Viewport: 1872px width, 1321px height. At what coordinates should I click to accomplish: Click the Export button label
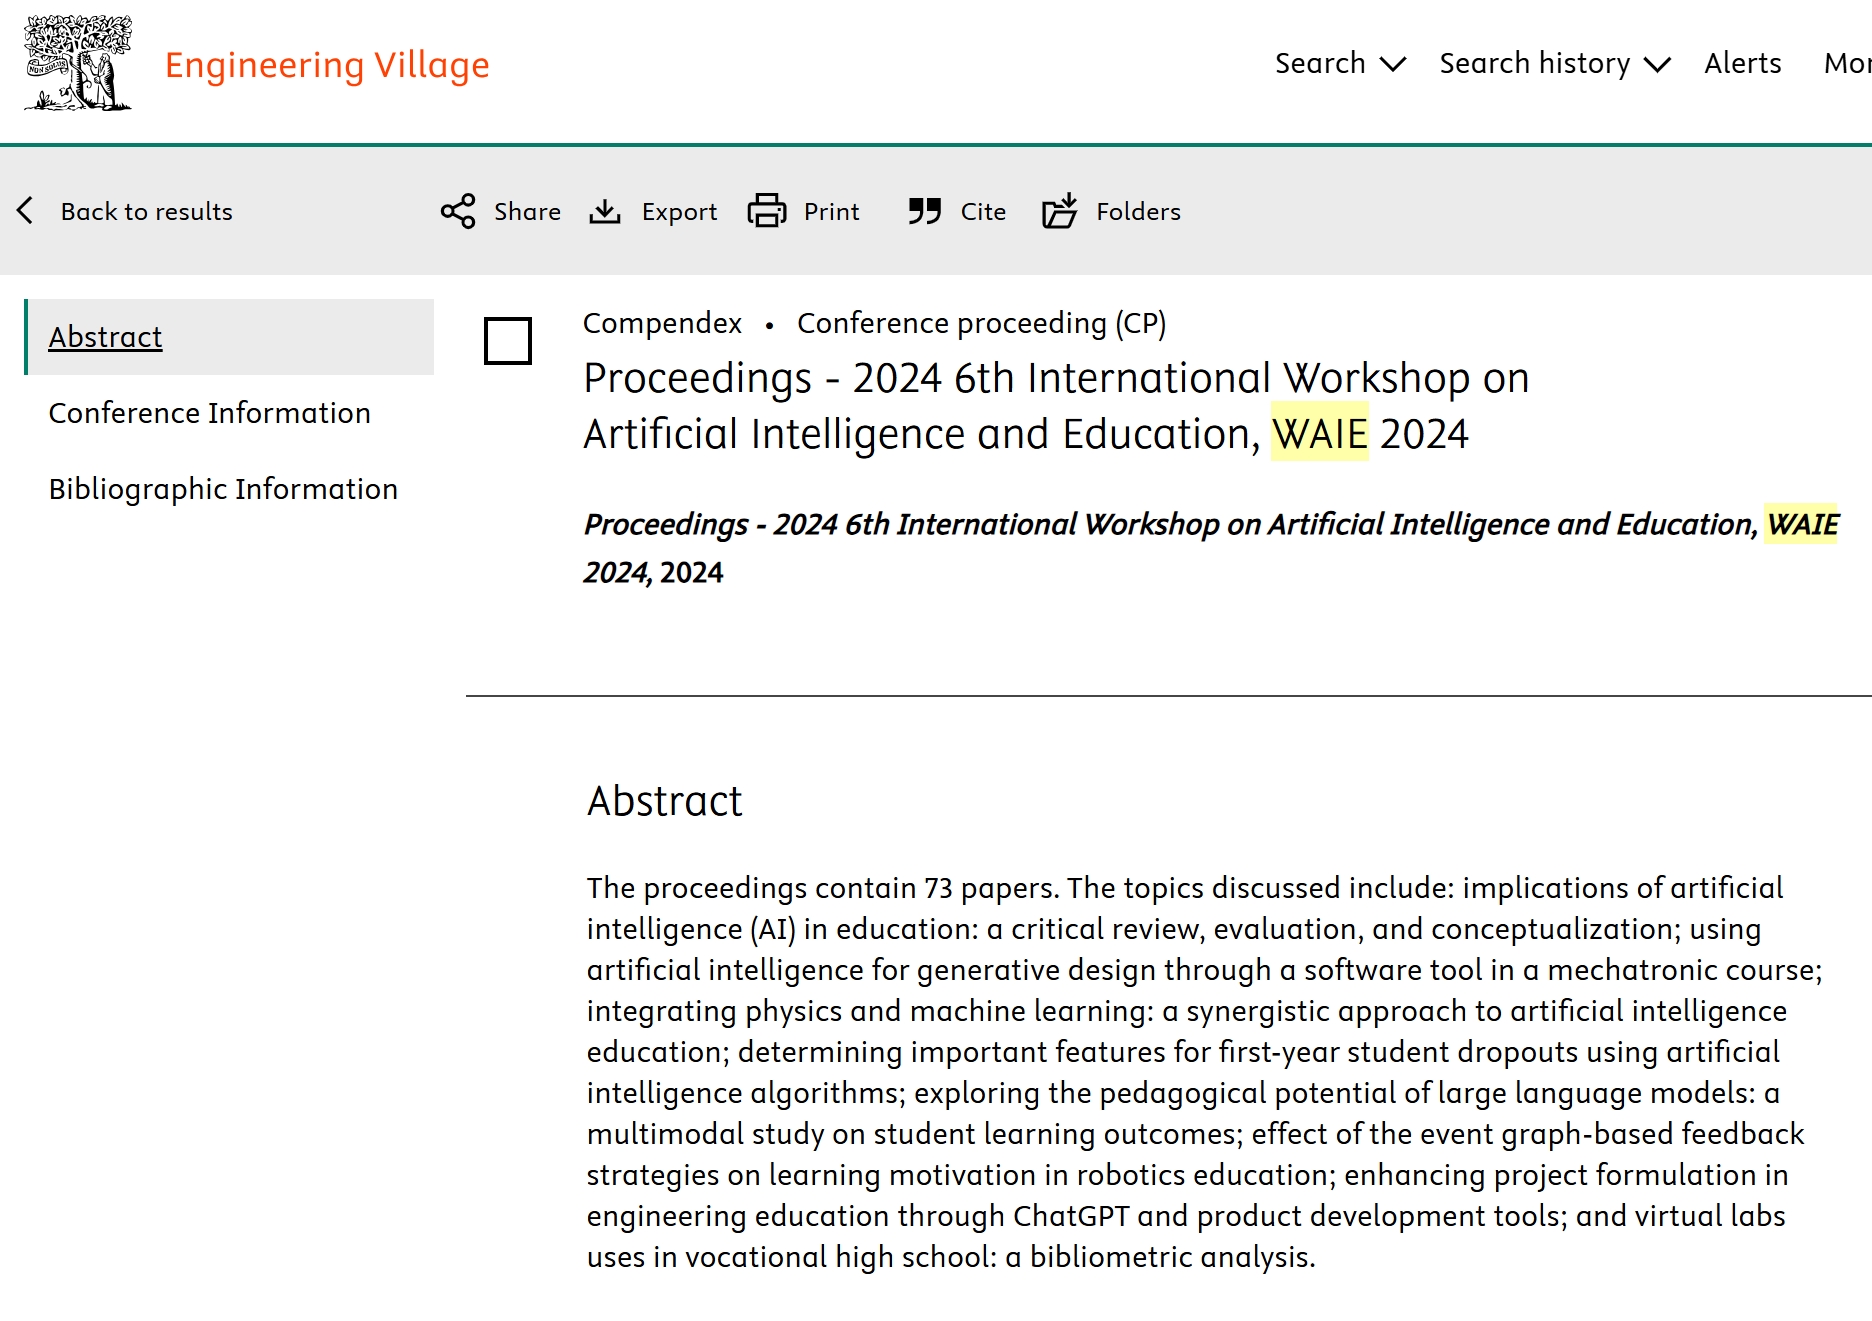tap(679, 211)
